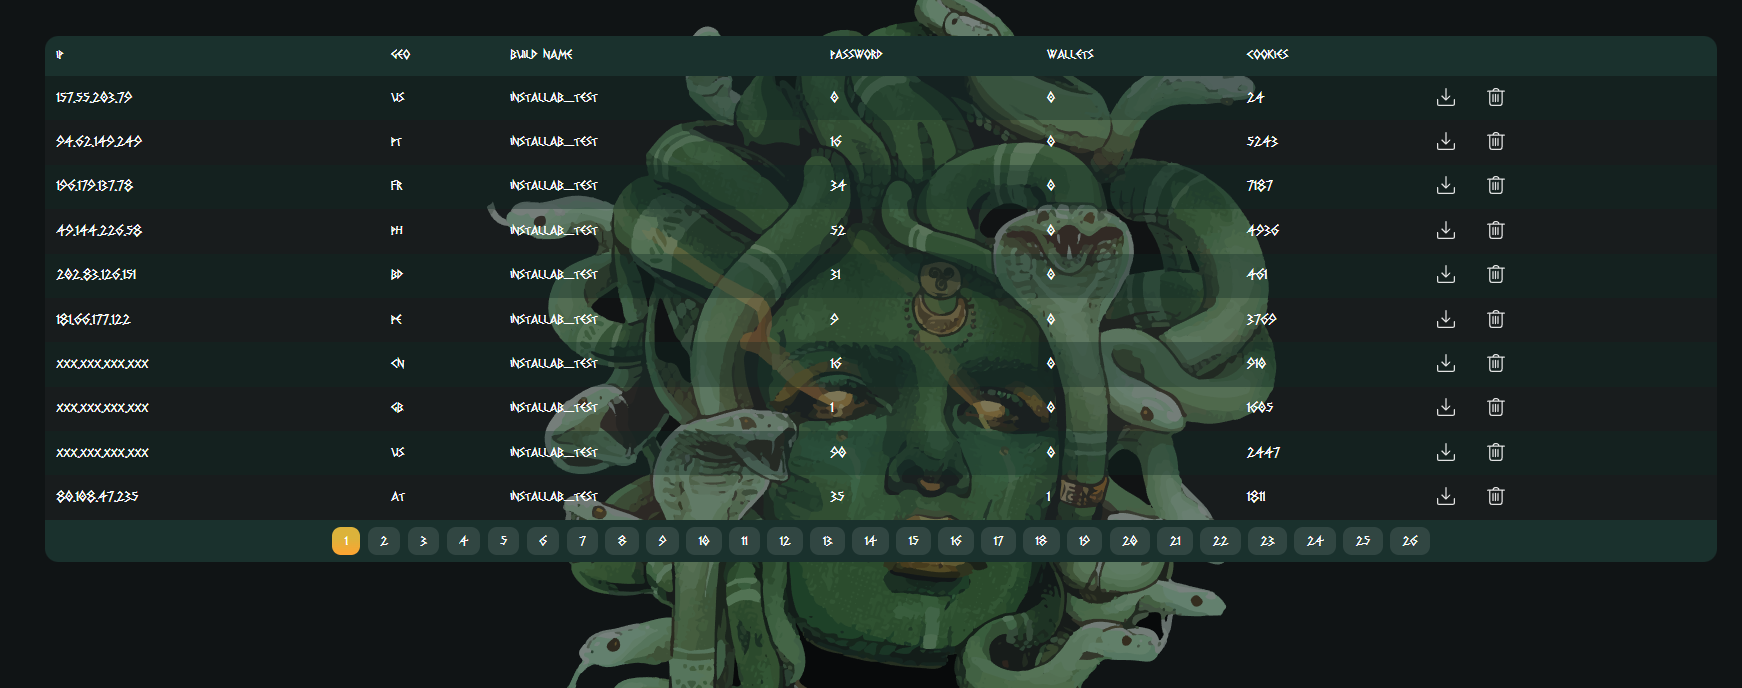Switch to page 11
The image size is (1742, 688).
click(x=744, y=541)
